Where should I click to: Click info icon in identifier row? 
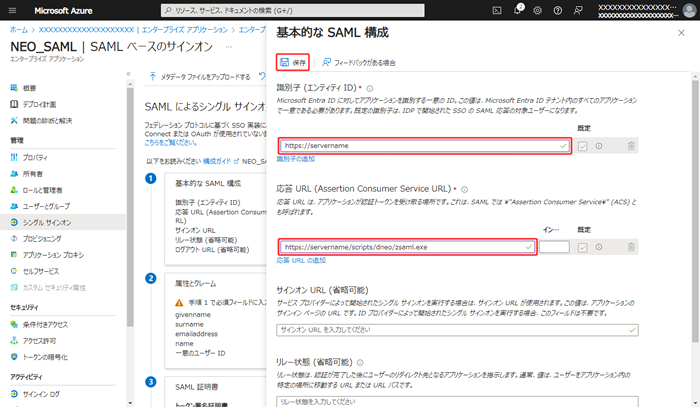pos(599,146)
